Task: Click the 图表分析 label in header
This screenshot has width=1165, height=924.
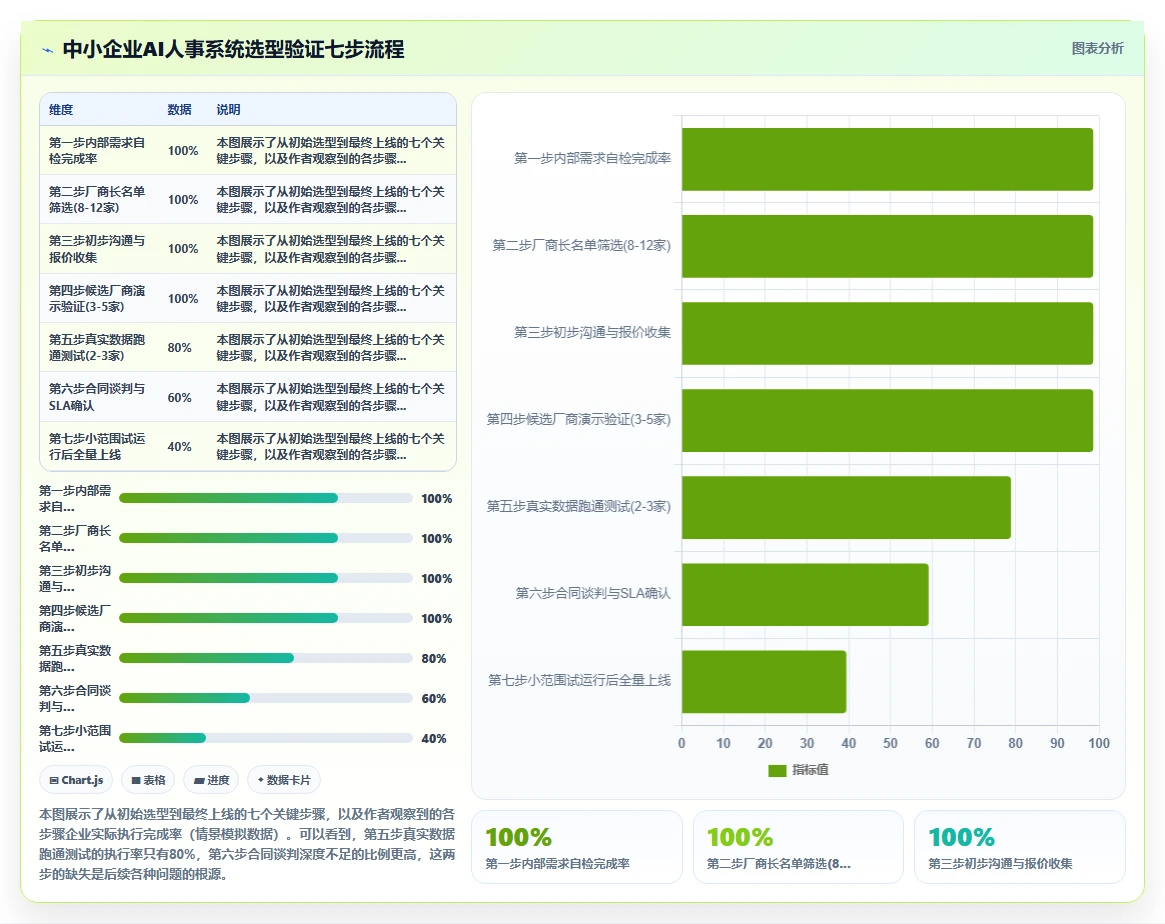Action: click(1097, 48)
